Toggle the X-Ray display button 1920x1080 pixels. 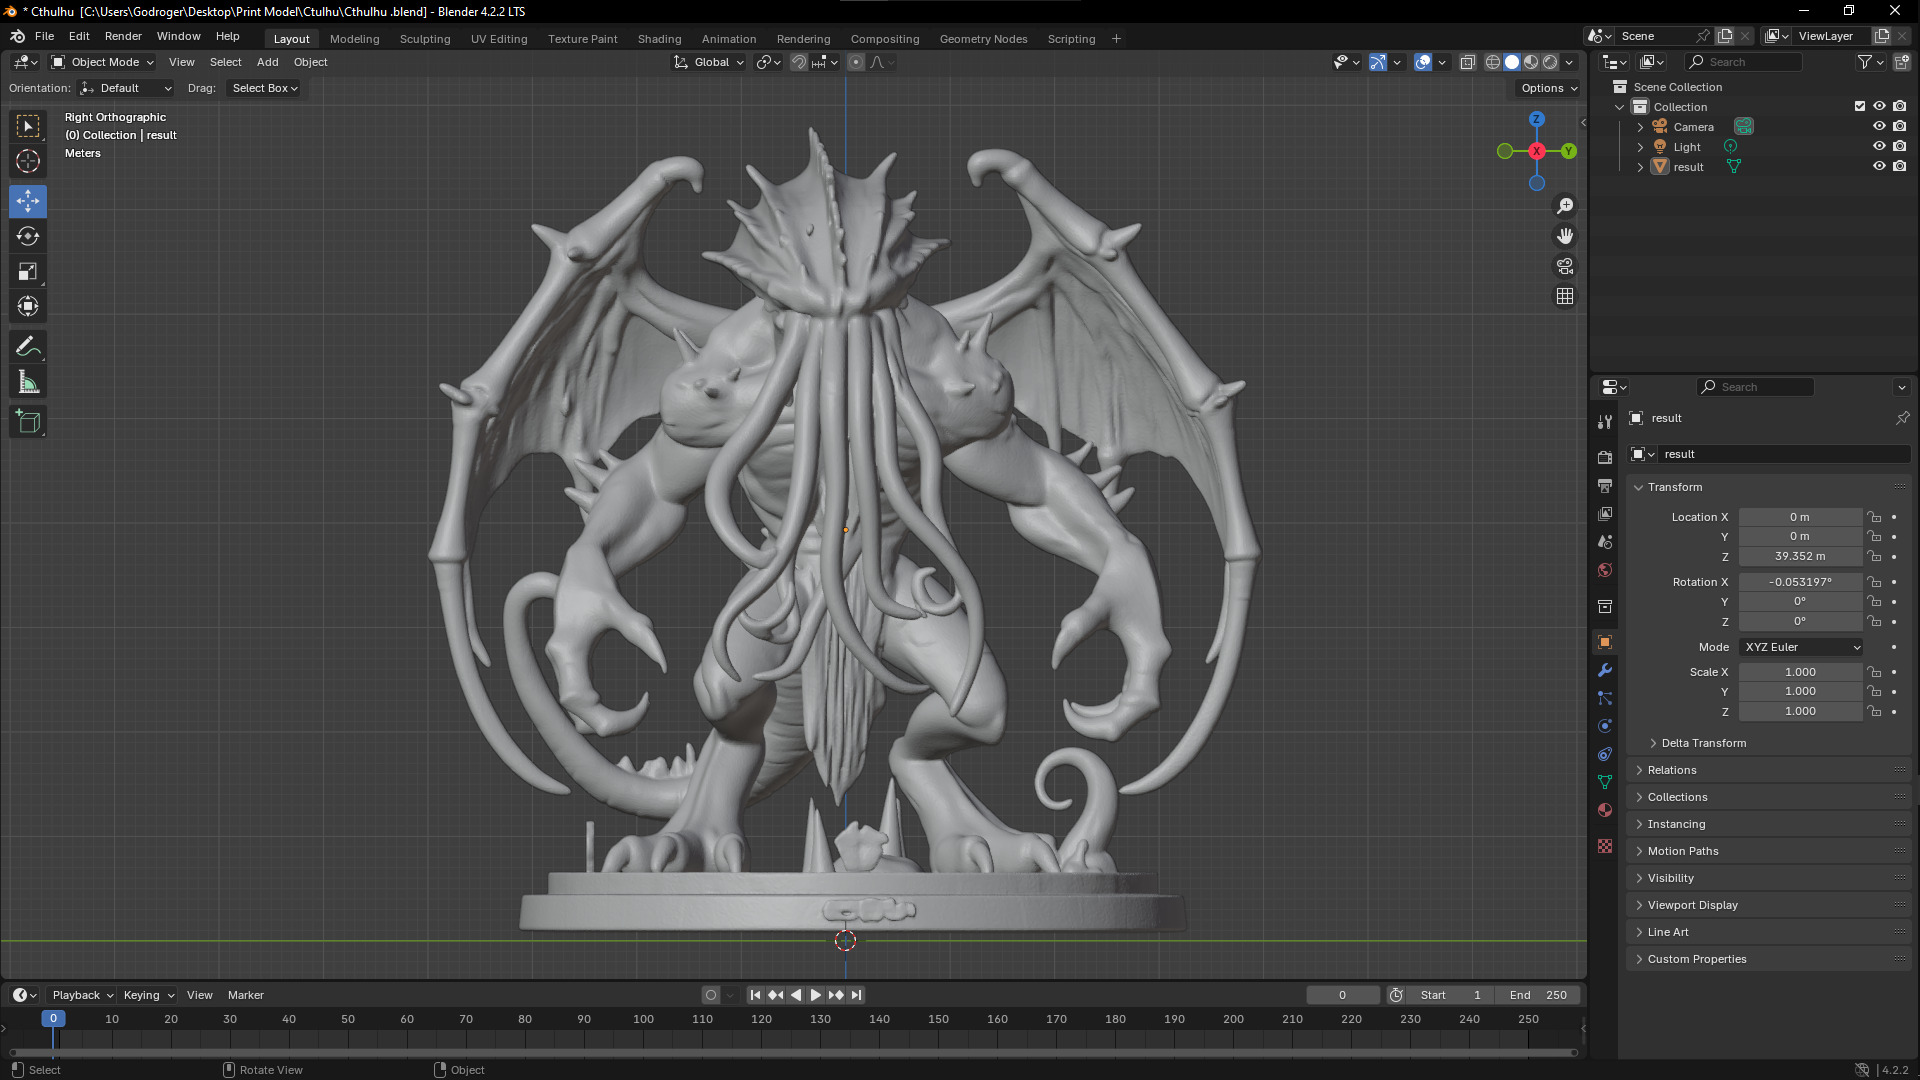1467,62
